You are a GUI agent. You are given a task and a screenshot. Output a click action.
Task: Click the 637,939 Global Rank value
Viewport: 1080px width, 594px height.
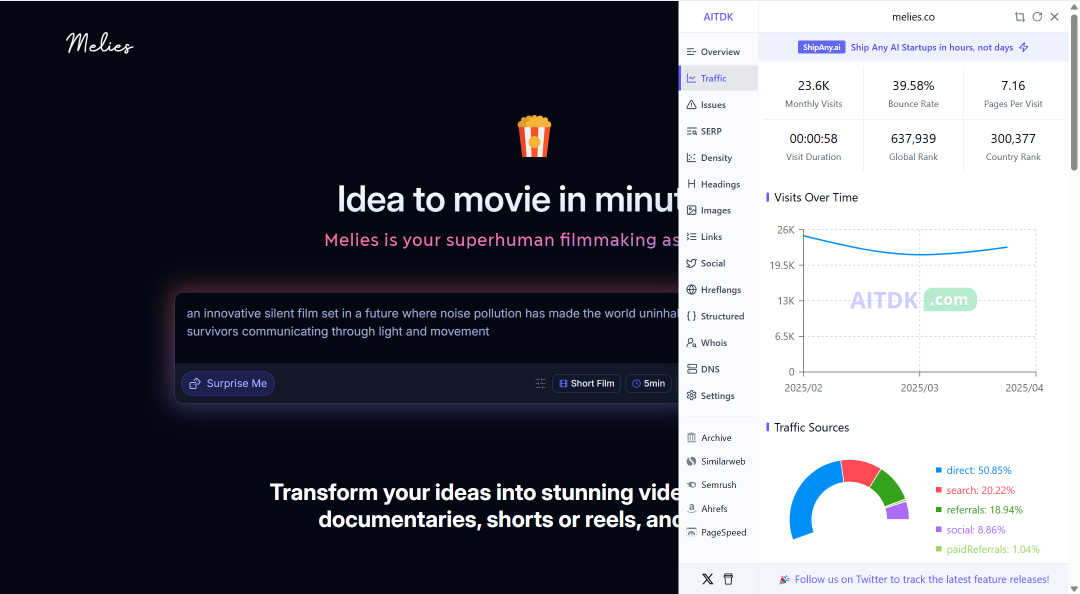(x=913, y=139)
